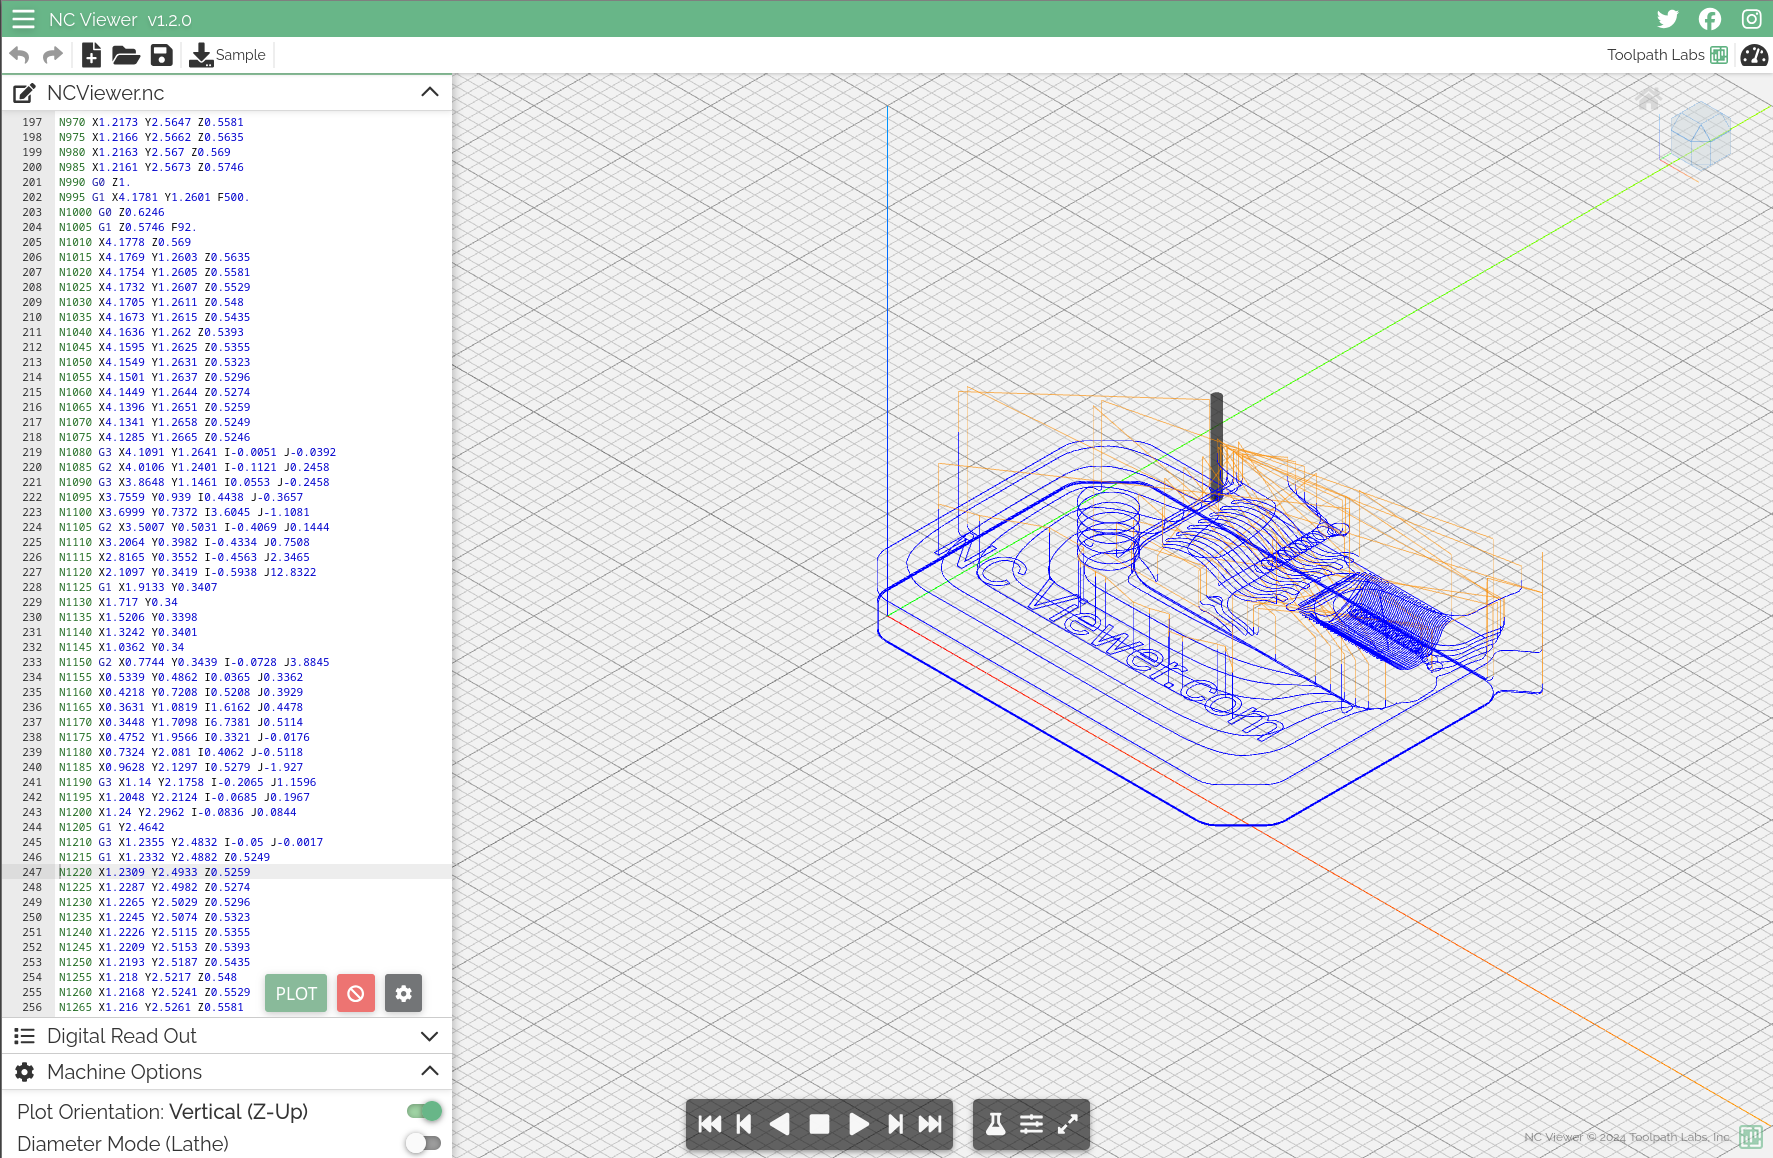Open a file from disk
This screenshot has height=1158, width=1773.
pyautogui.click(x=126, y=55)
